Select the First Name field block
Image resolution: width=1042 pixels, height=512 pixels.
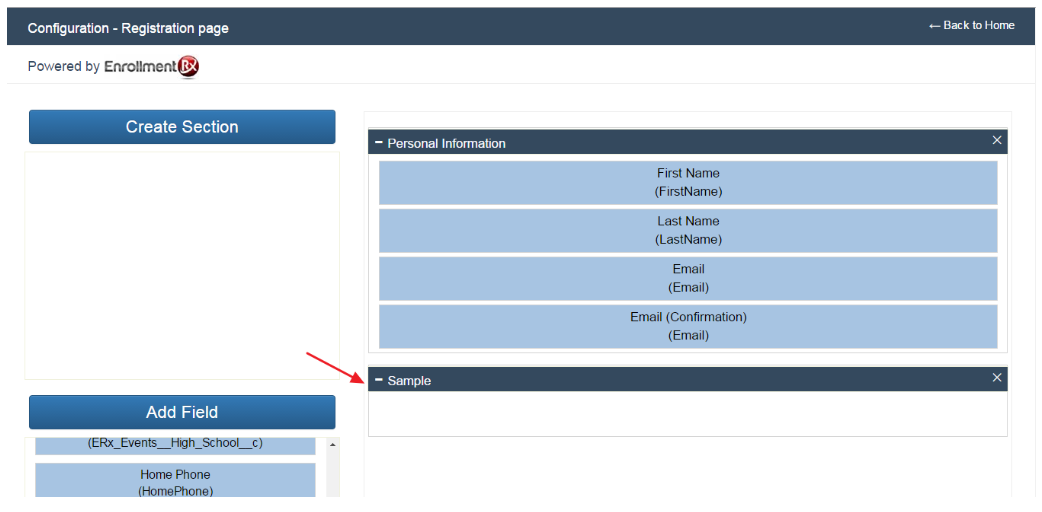pos(688,182)
